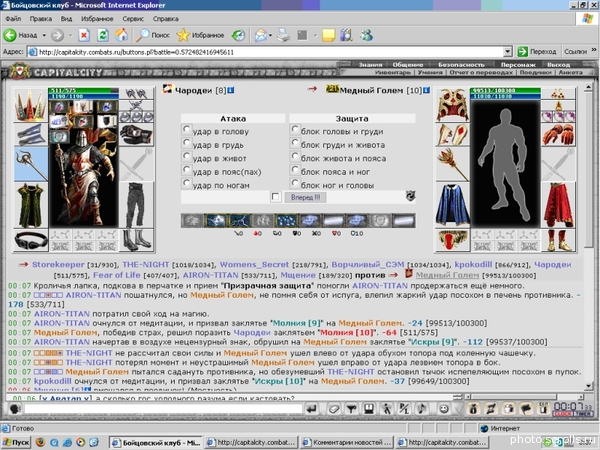Open the address bar dropdown arrow
This screenshot has width=600, height=450.
[507, 52]
